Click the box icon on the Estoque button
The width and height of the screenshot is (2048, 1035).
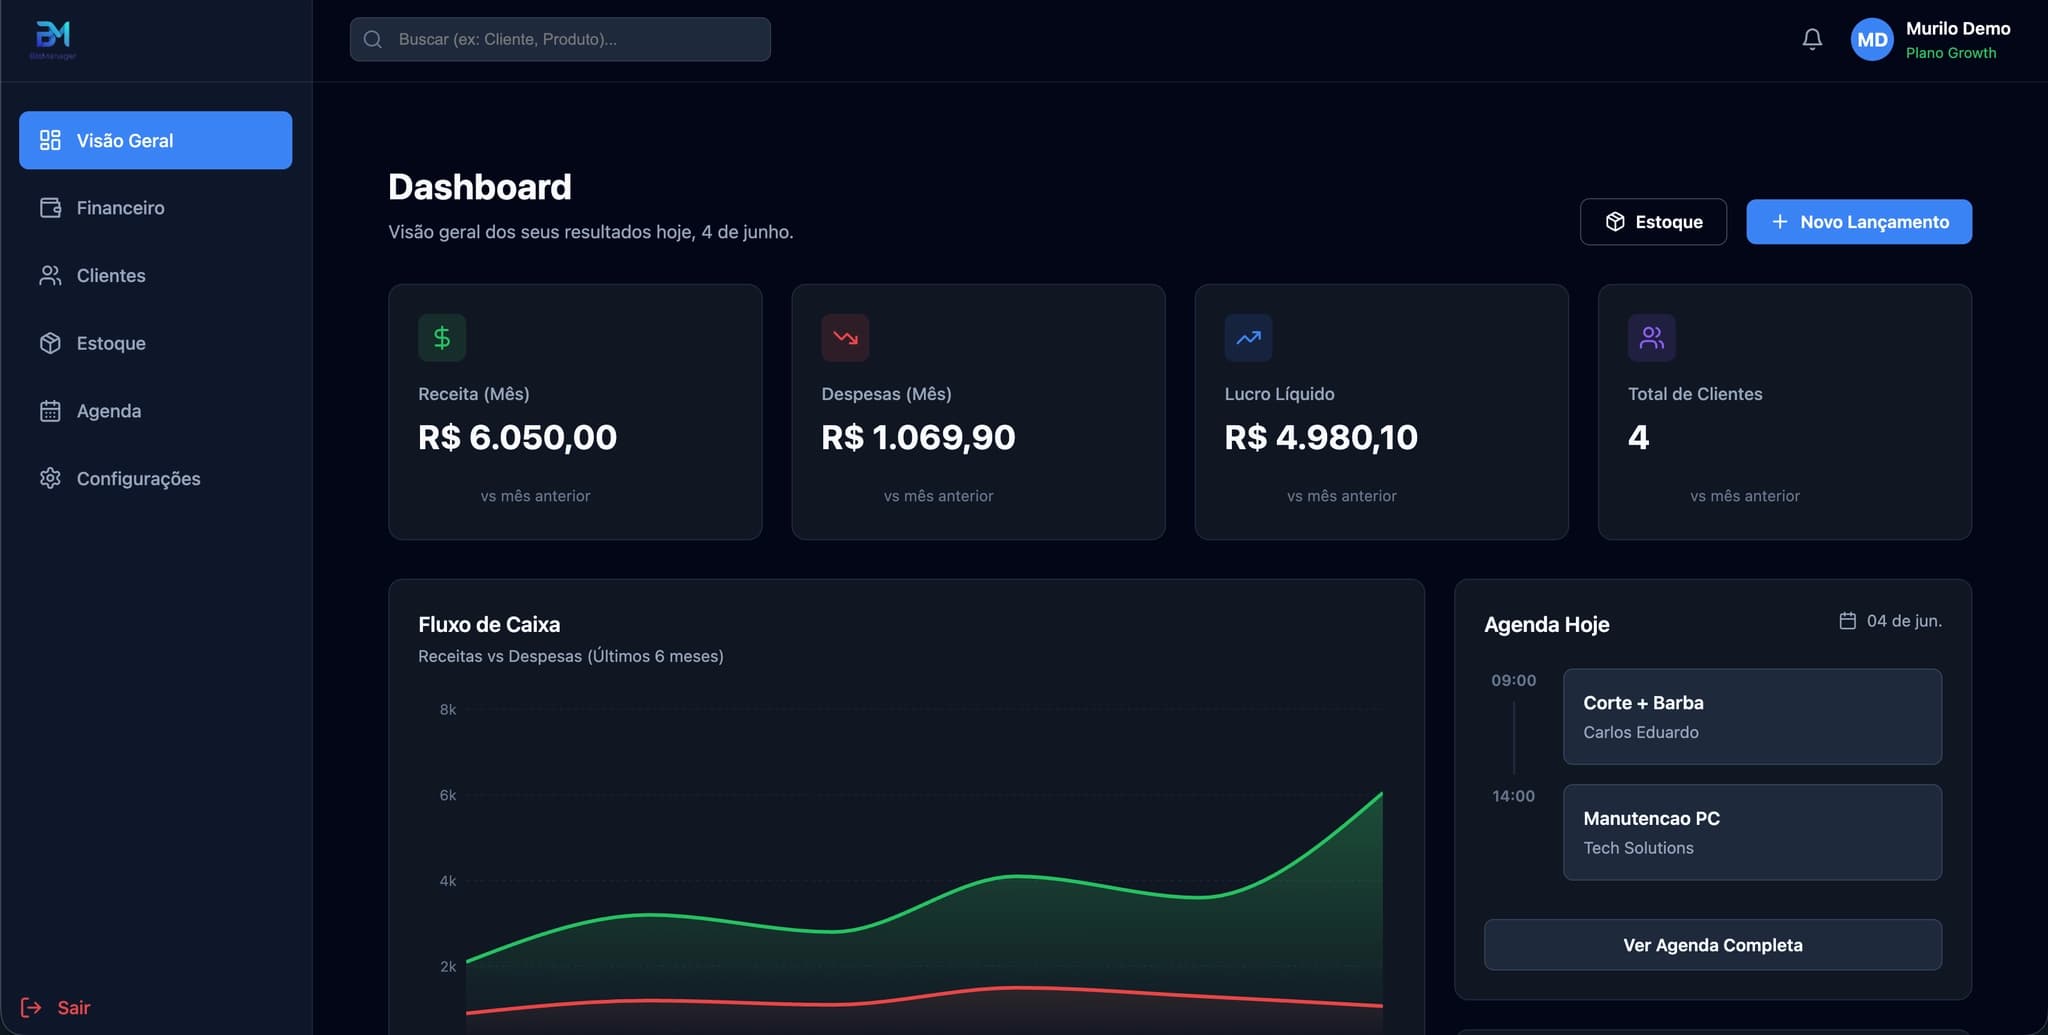coord(1615,222)
